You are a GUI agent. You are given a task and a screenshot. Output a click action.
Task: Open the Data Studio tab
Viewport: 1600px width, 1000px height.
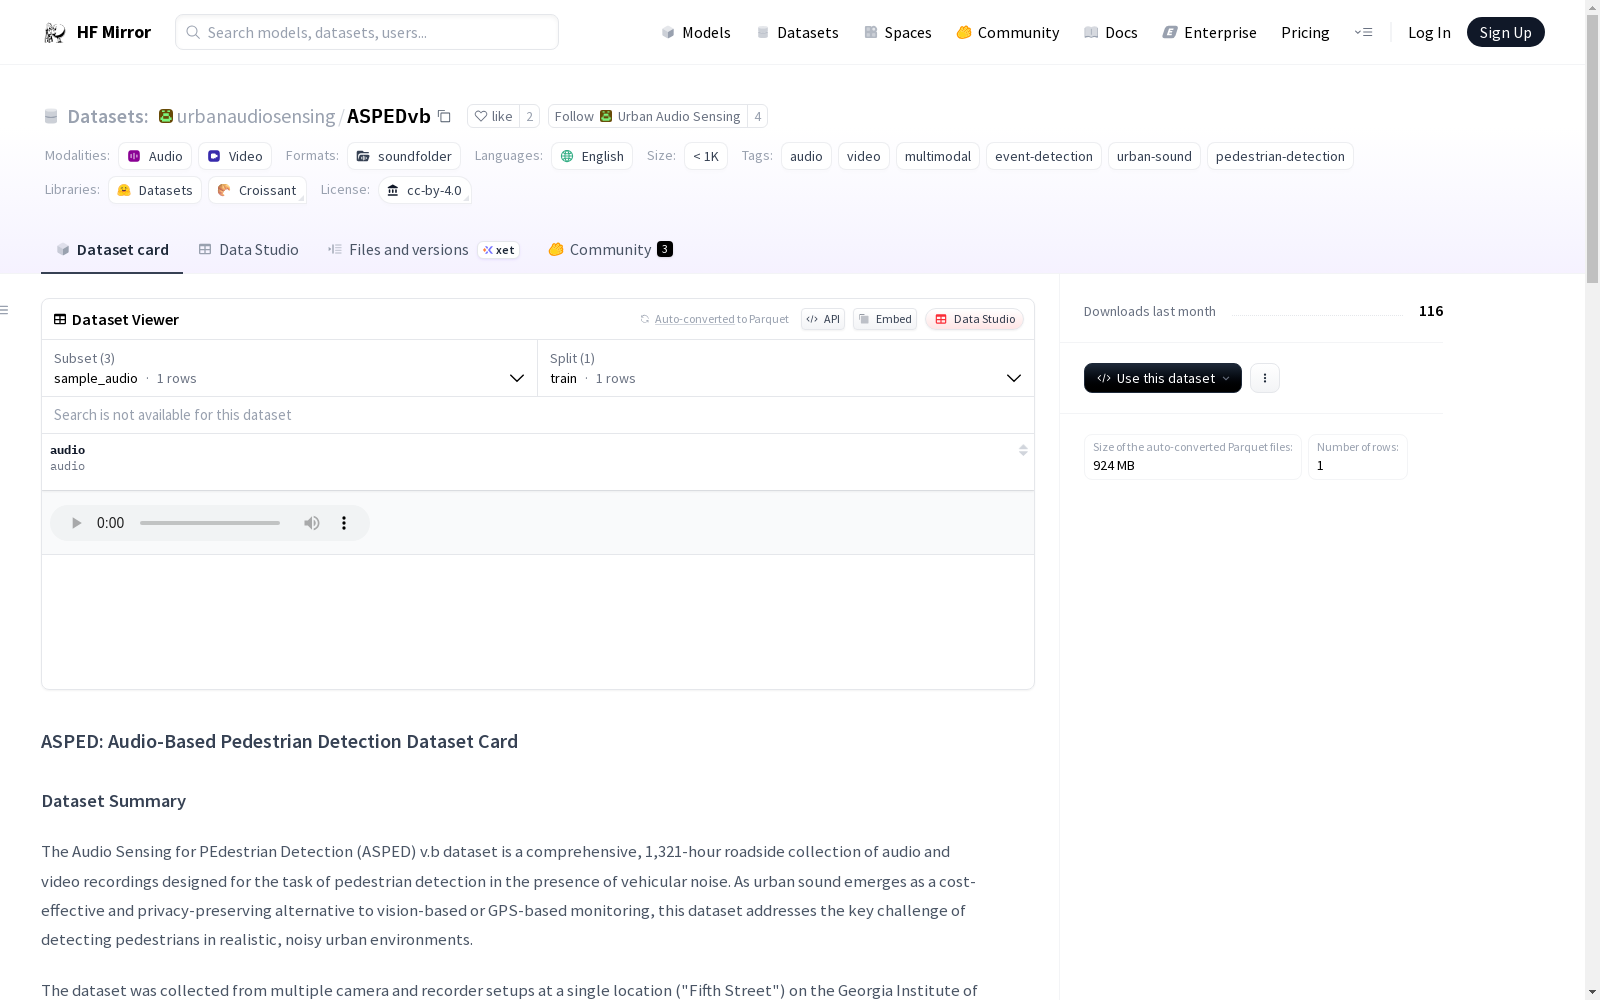tap(248, 250)
